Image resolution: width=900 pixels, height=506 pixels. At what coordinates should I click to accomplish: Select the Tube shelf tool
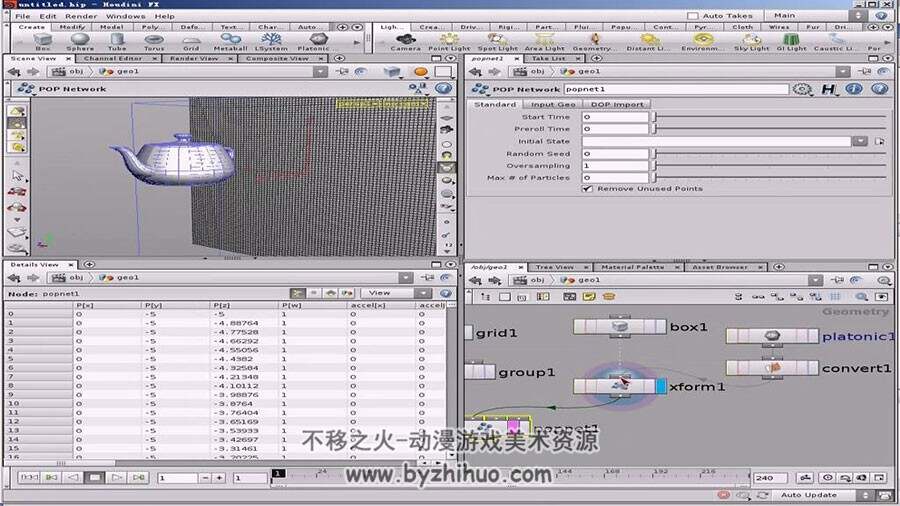tap(117, 42)
